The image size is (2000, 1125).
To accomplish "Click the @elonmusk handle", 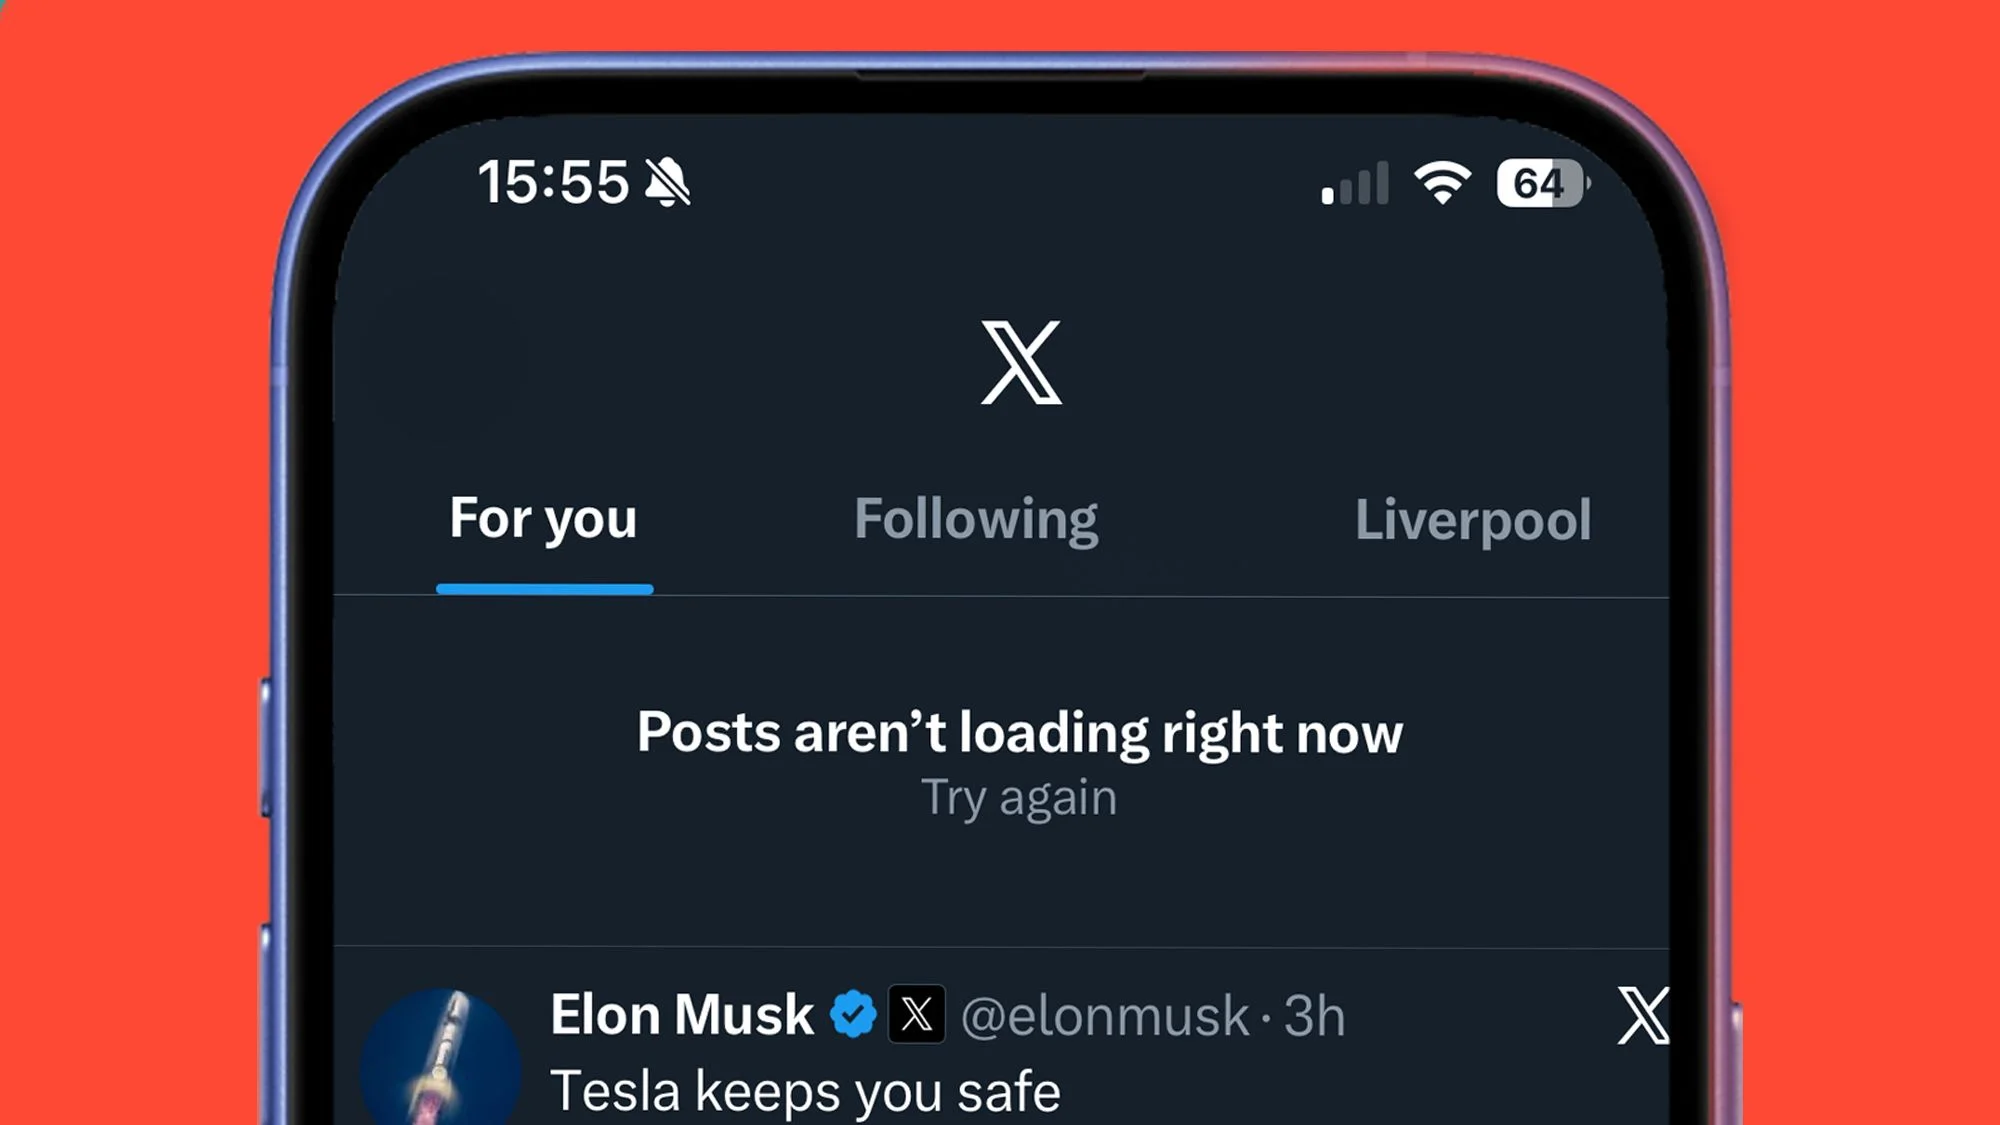I will 1104,1017.
